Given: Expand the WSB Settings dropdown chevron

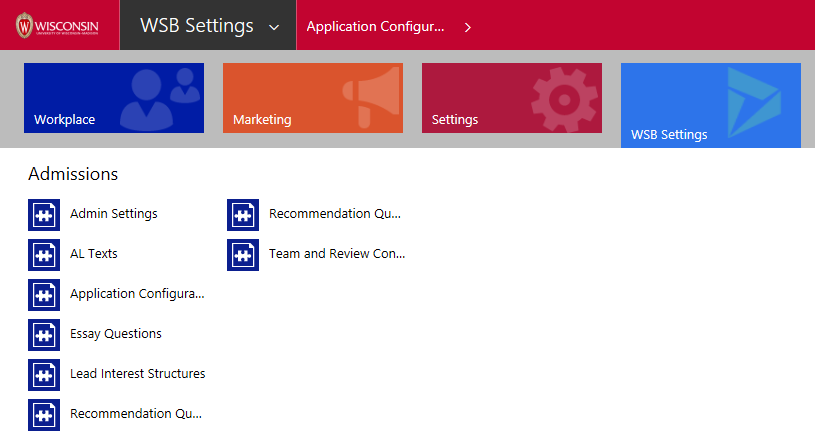Looking at the screenshot, I should 274,27.
